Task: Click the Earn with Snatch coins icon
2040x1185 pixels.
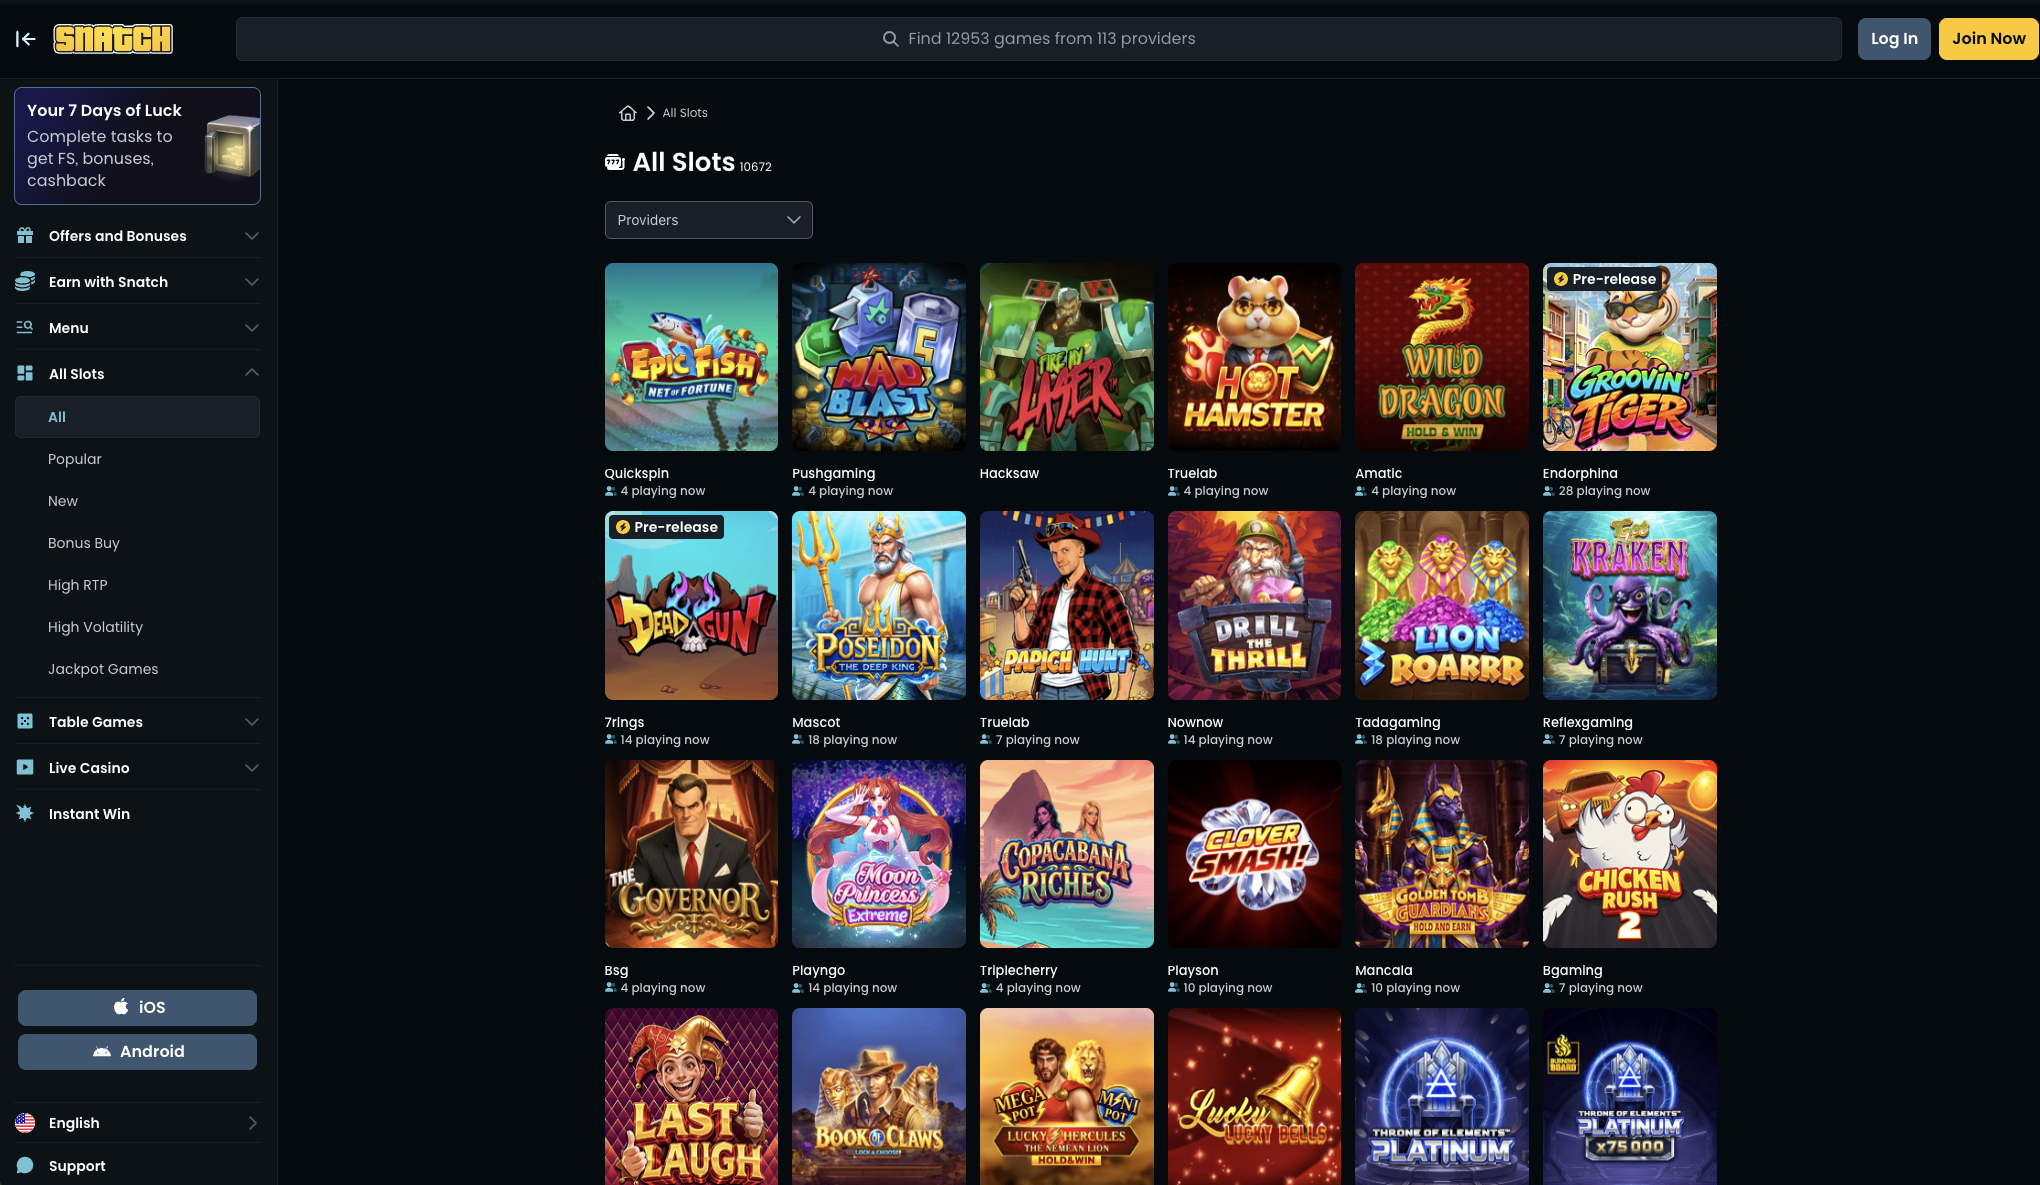Action: click(25, 282)
